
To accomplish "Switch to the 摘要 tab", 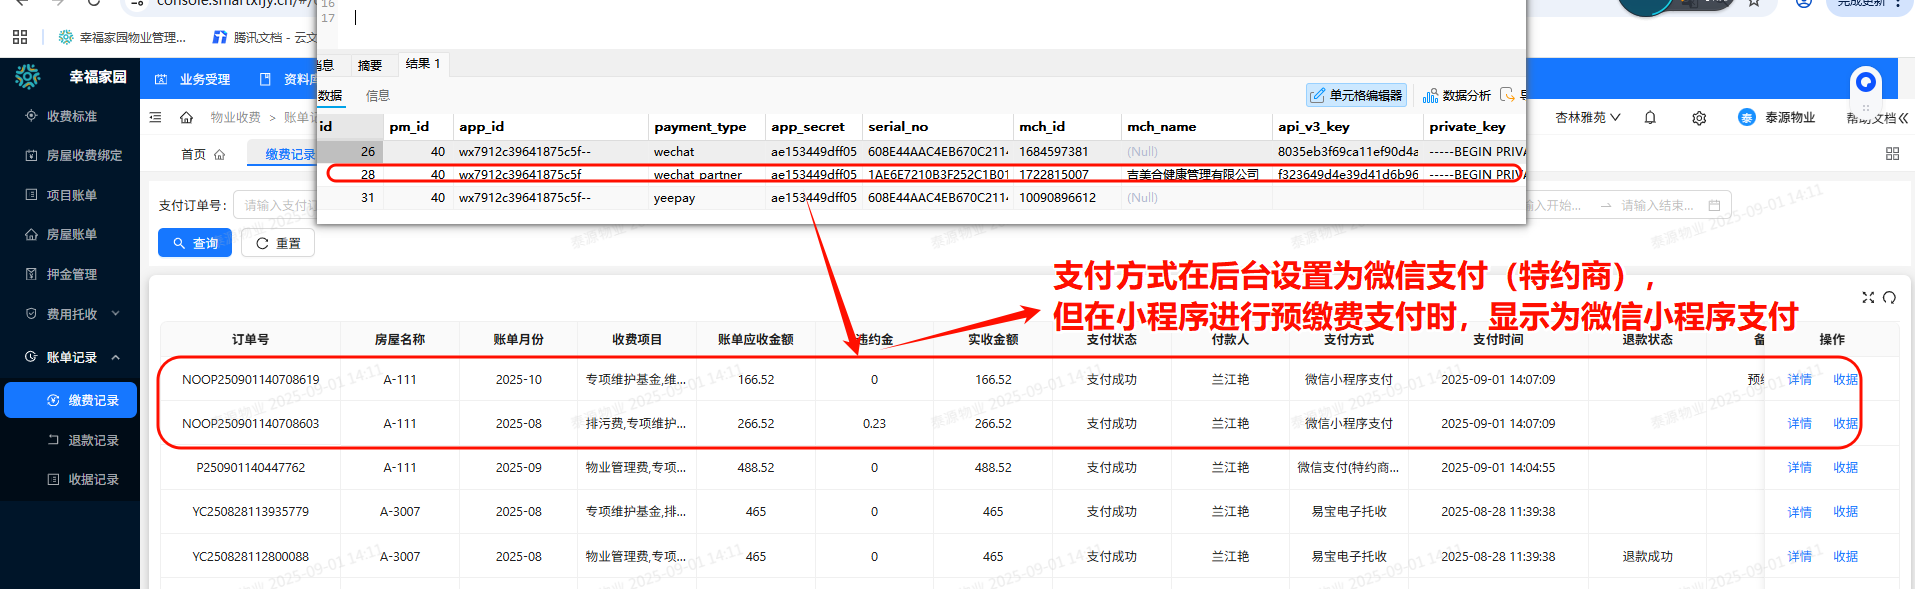I will point(370,66).
